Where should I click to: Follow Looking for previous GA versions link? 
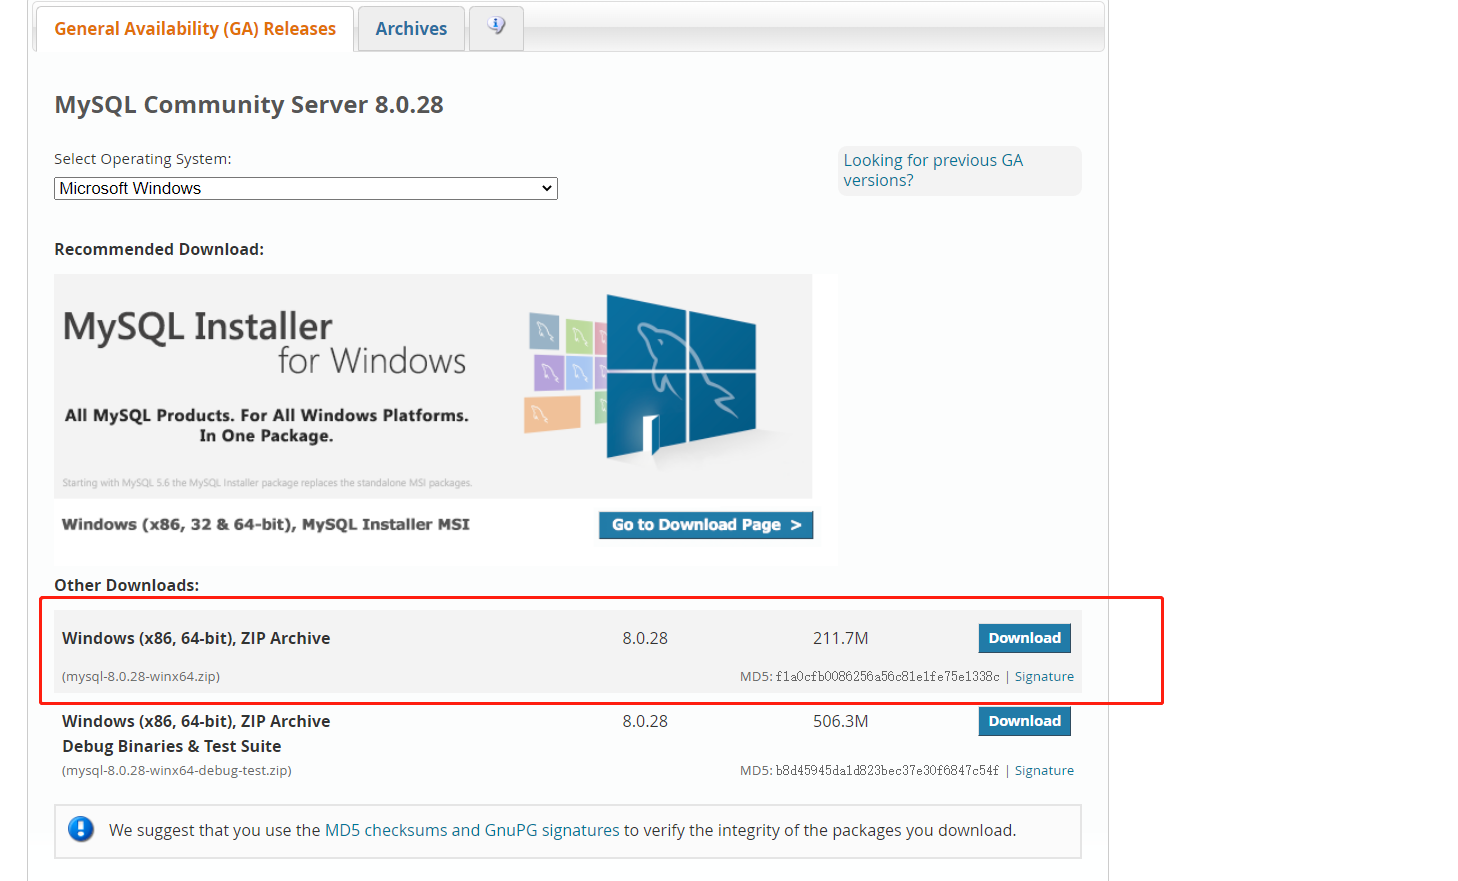(933, 170)
